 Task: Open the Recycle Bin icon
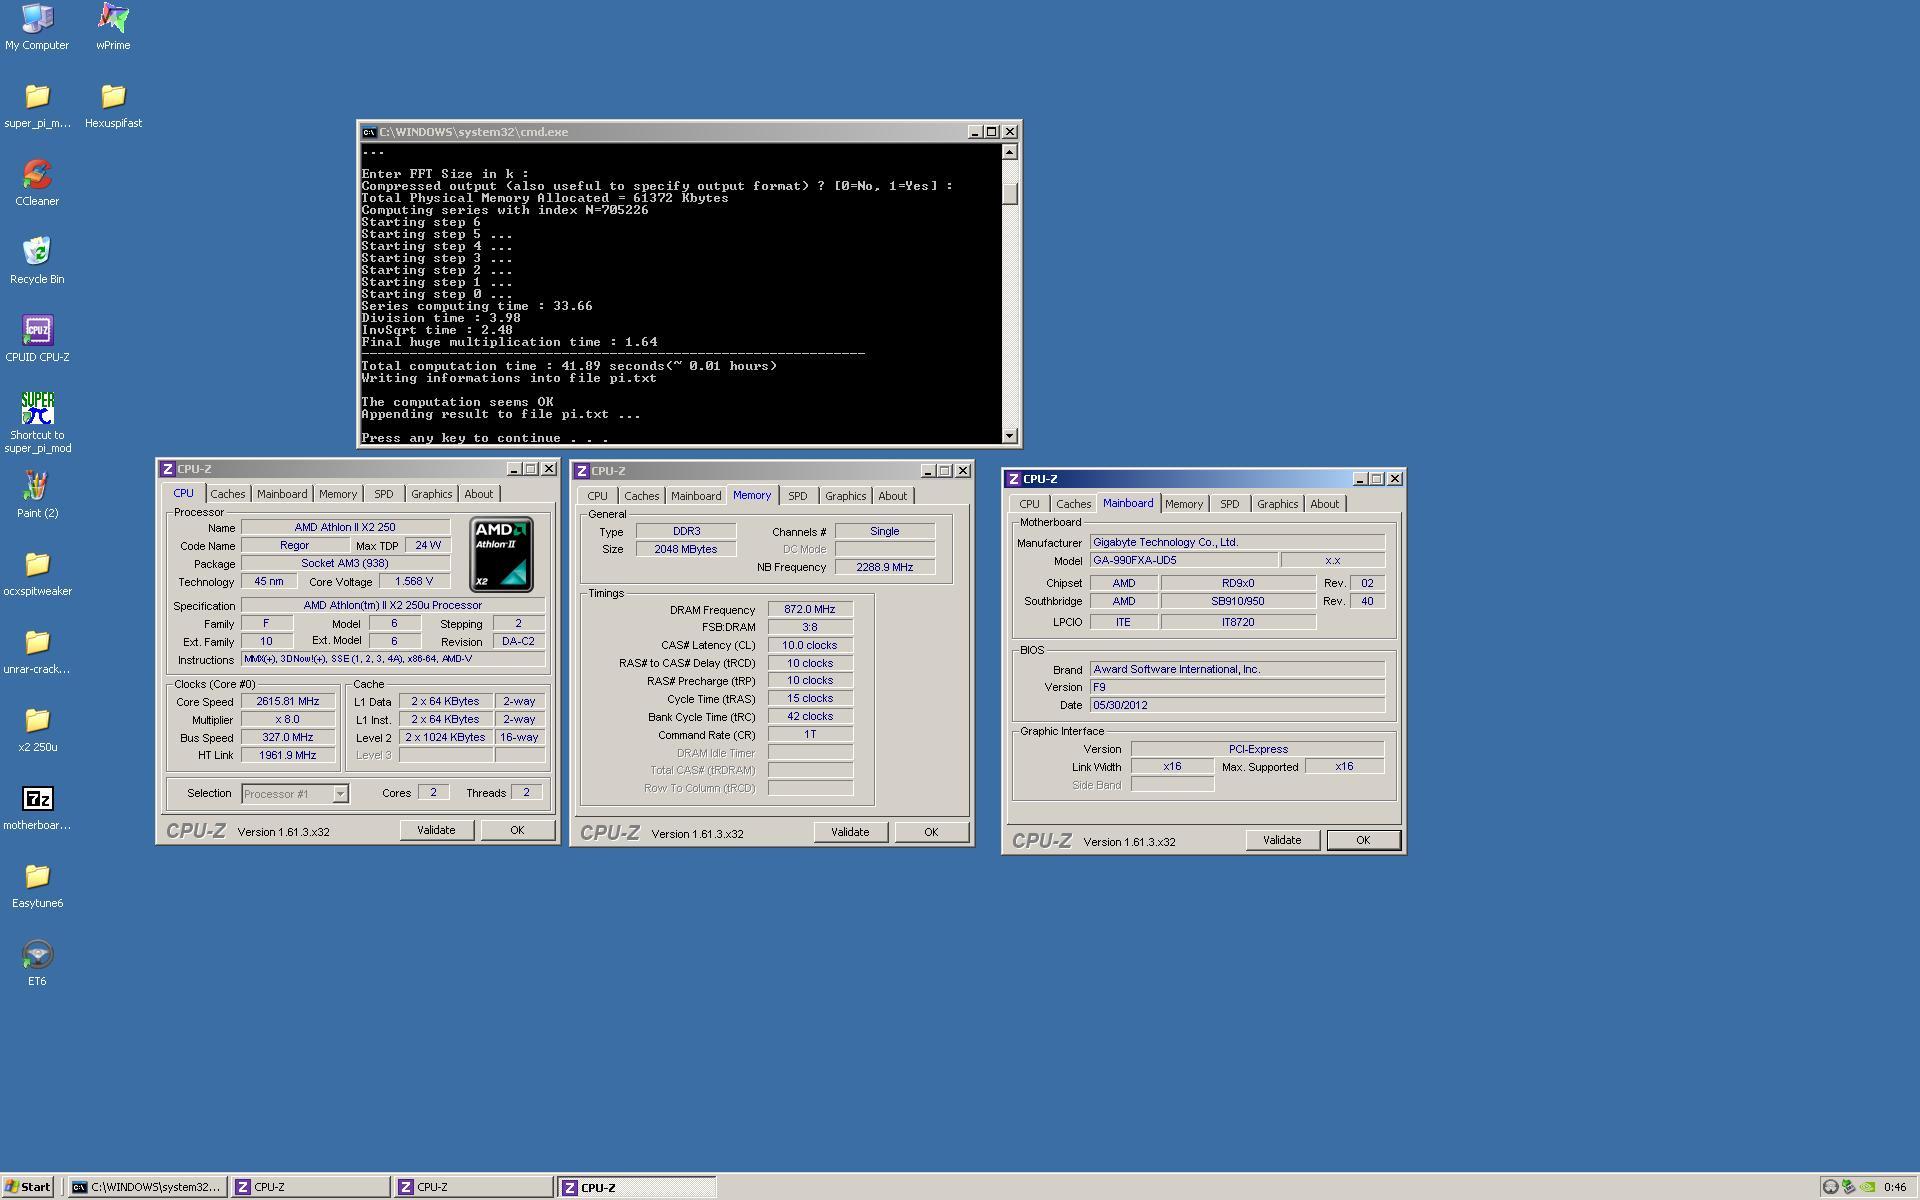pos(37,261)
